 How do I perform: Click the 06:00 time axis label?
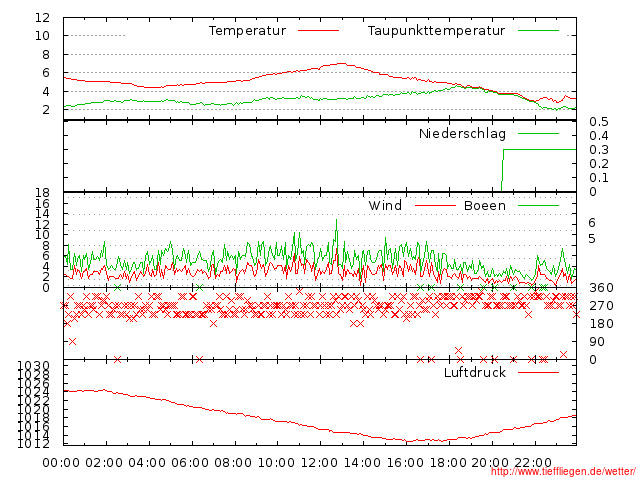point(190,463)
